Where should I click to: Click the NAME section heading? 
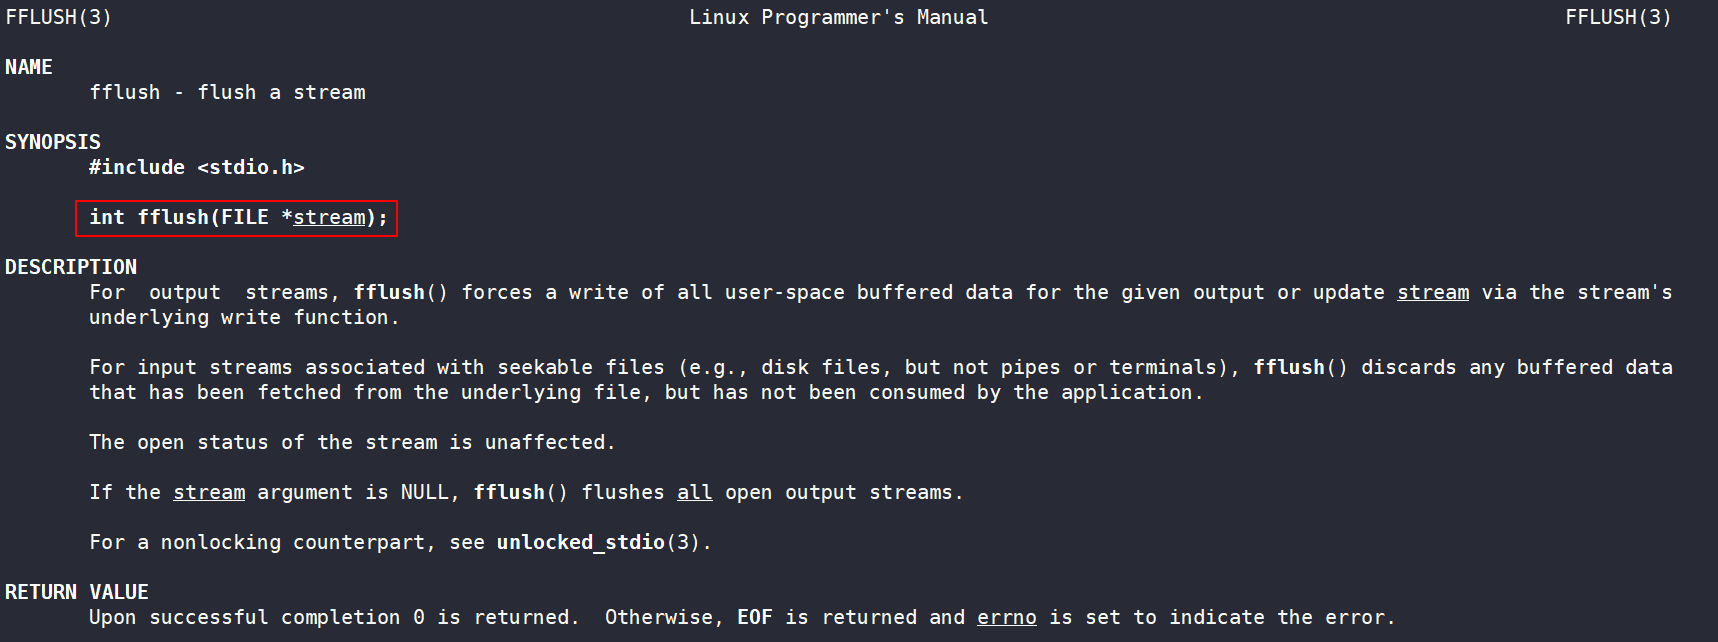[29, 67]
